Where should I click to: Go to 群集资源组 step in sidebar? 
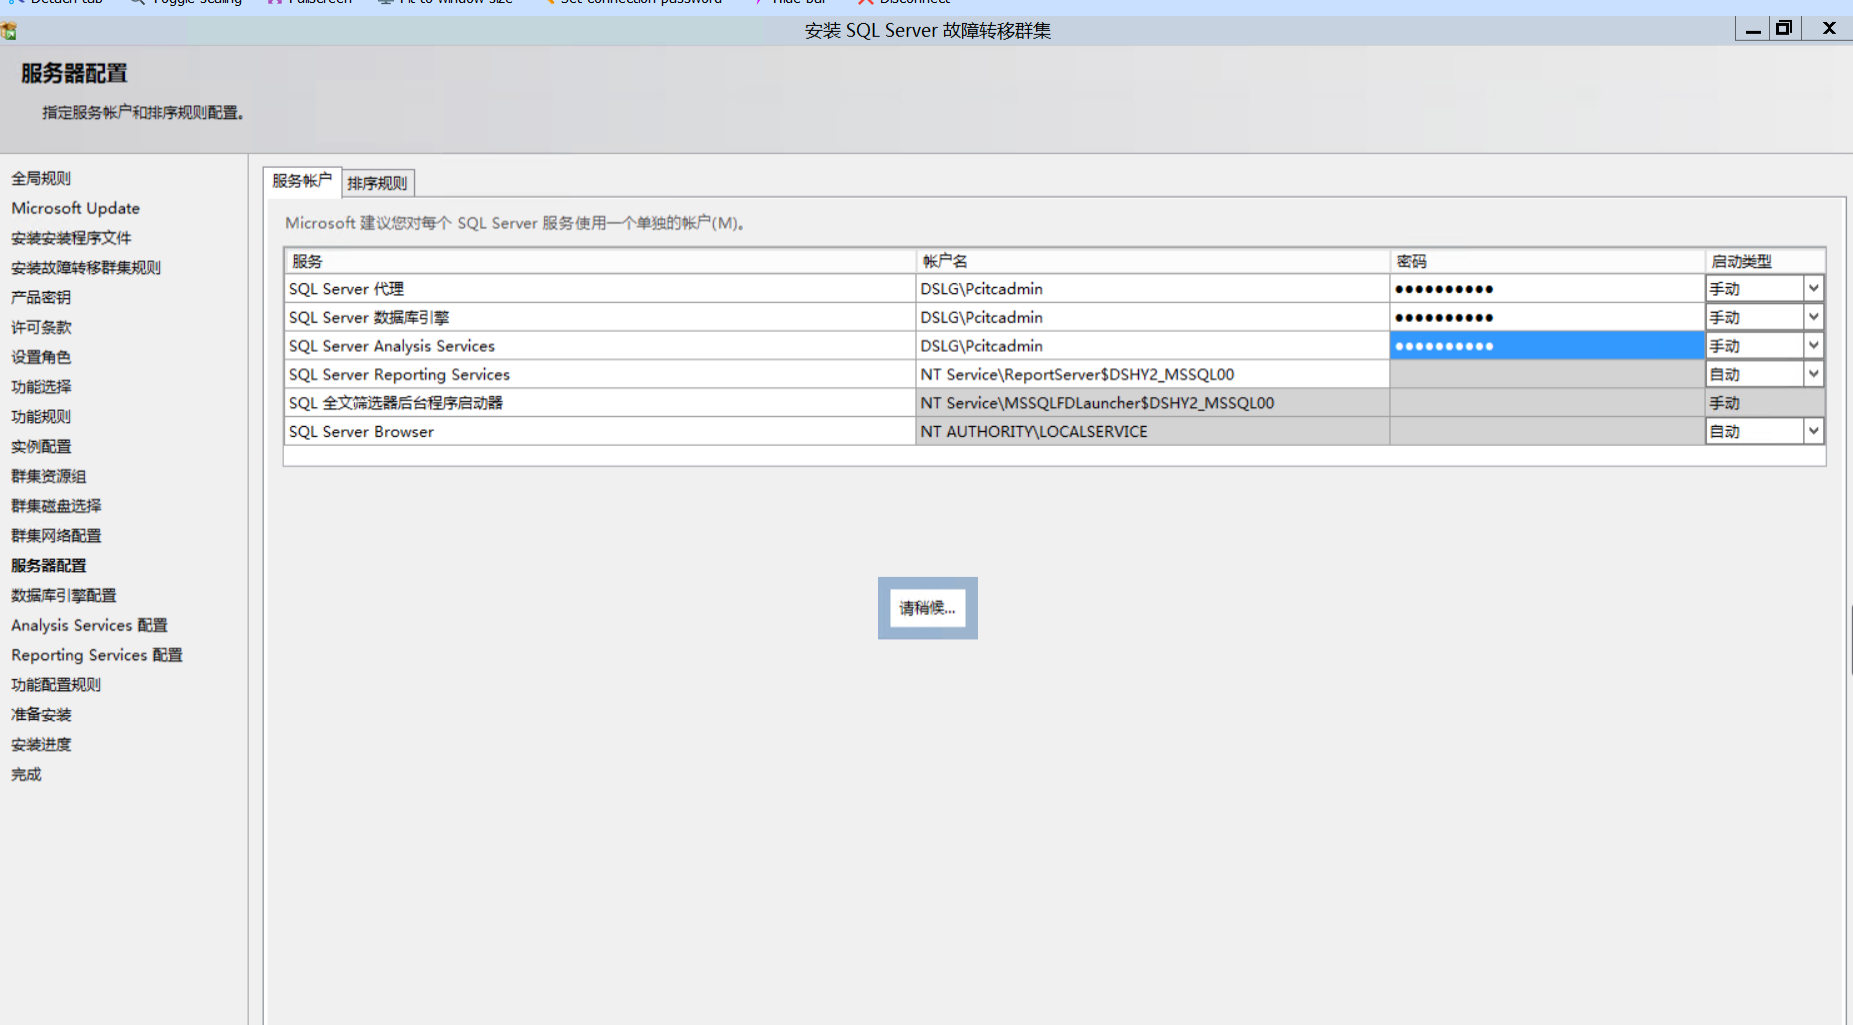pyautogui.click(x=49, y=476)
